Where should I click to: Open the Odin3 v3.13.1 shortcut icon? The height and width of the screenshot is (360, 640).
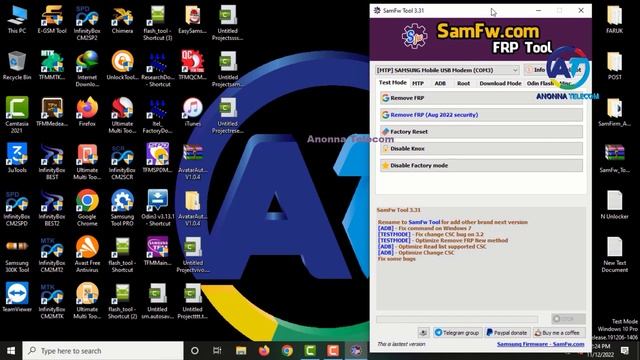(x=158, y=208)
